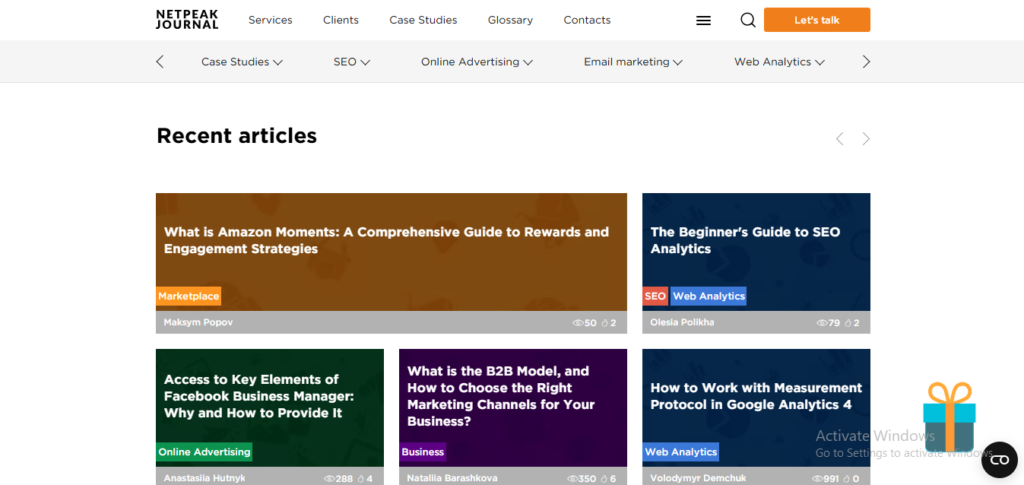This screenshot has width=1024, height=485.
Task: Click views eye icon on B2B Model card
Action: click(x=572, y=478)
